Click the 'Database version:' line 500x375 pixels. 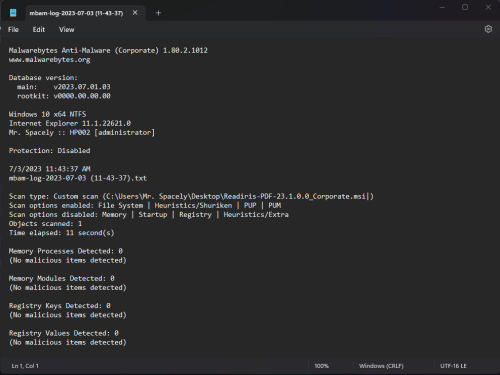pos(43,78)
